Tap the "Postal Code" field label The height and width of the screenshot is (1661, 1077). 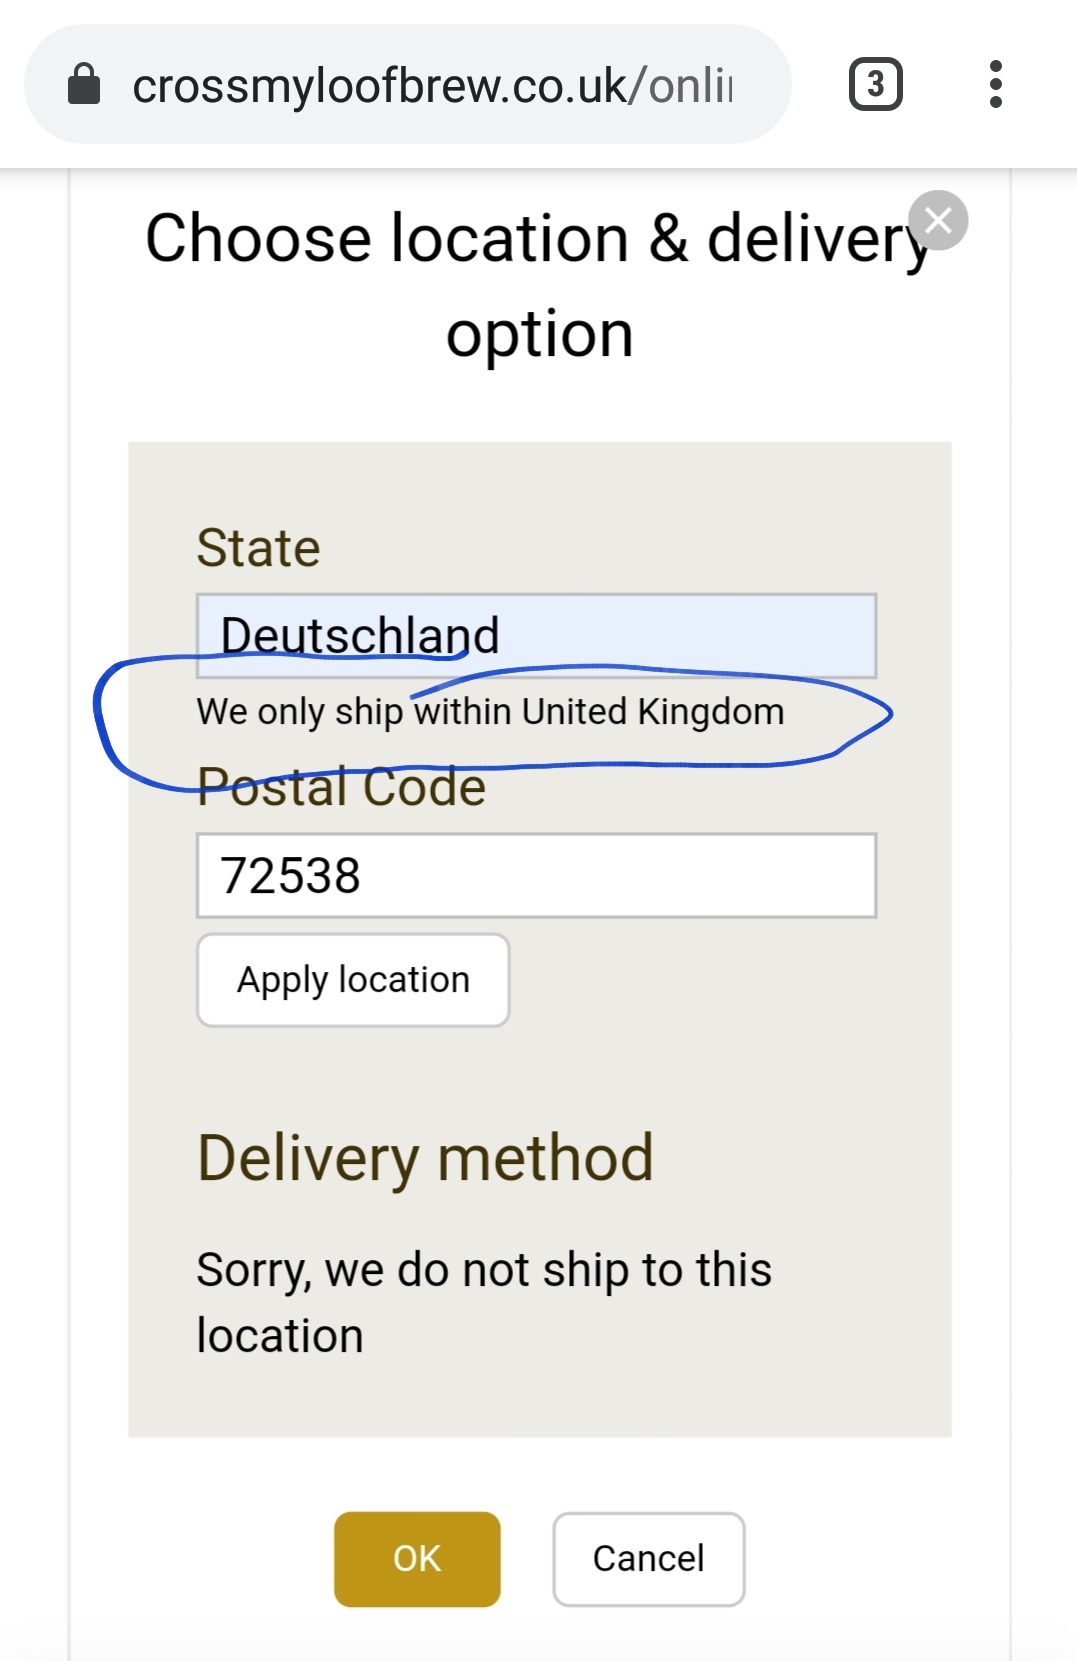[341, 787]
